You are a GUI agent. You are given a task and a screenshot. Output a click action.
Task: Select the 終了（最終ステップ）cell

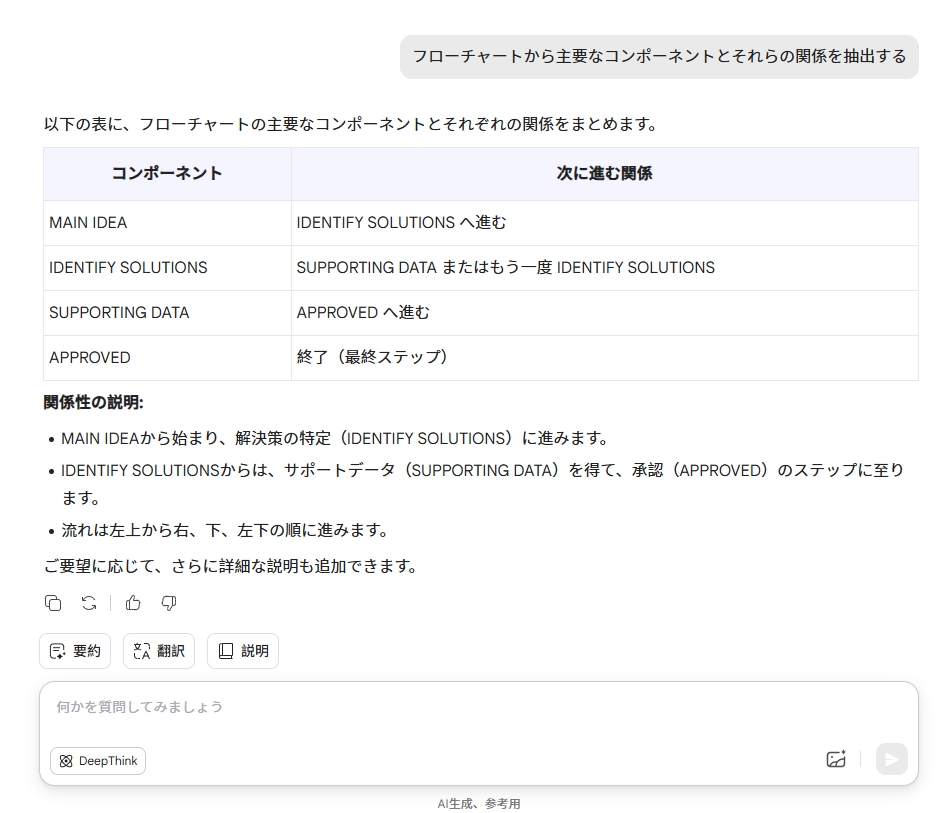pyautogui.click(x=604, y=358)
